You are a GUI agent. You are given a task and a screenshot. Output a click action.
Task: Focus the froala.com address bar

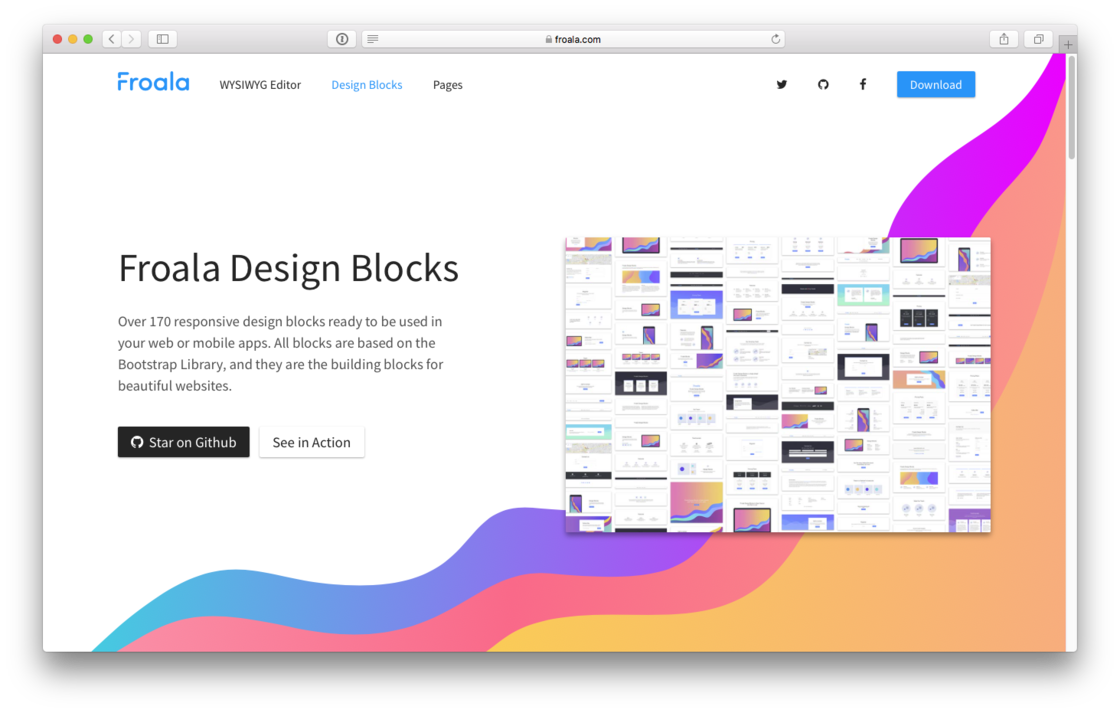click(574, 39)
